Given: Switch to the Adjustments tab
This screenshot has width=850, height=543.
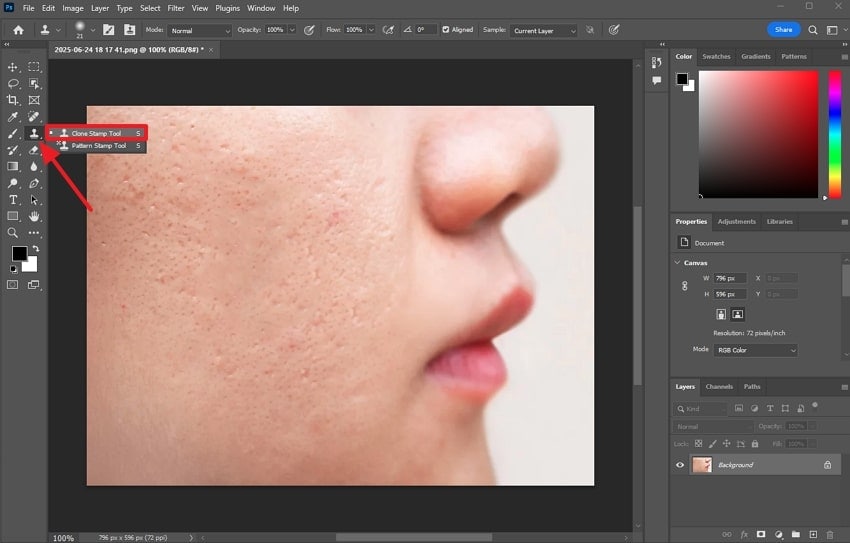Looking at the screenshot, I should point(736,222).
